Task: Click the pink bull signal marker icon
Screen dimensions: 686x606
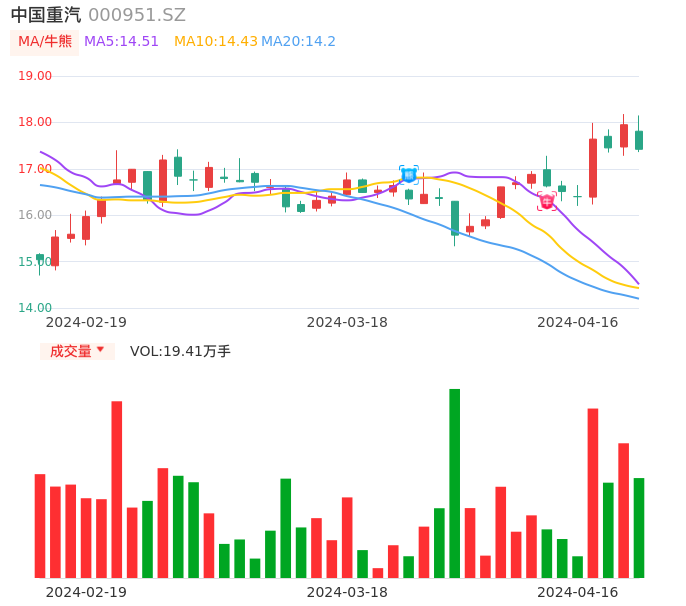Action: point(546,201)
